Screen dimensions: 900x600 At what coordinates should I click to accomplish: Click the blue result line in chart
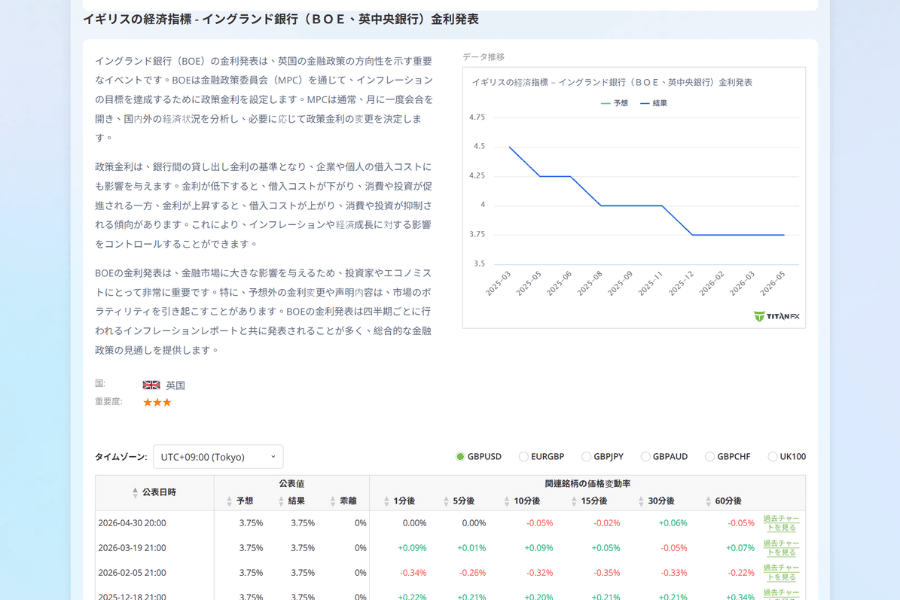pos(631,206)
